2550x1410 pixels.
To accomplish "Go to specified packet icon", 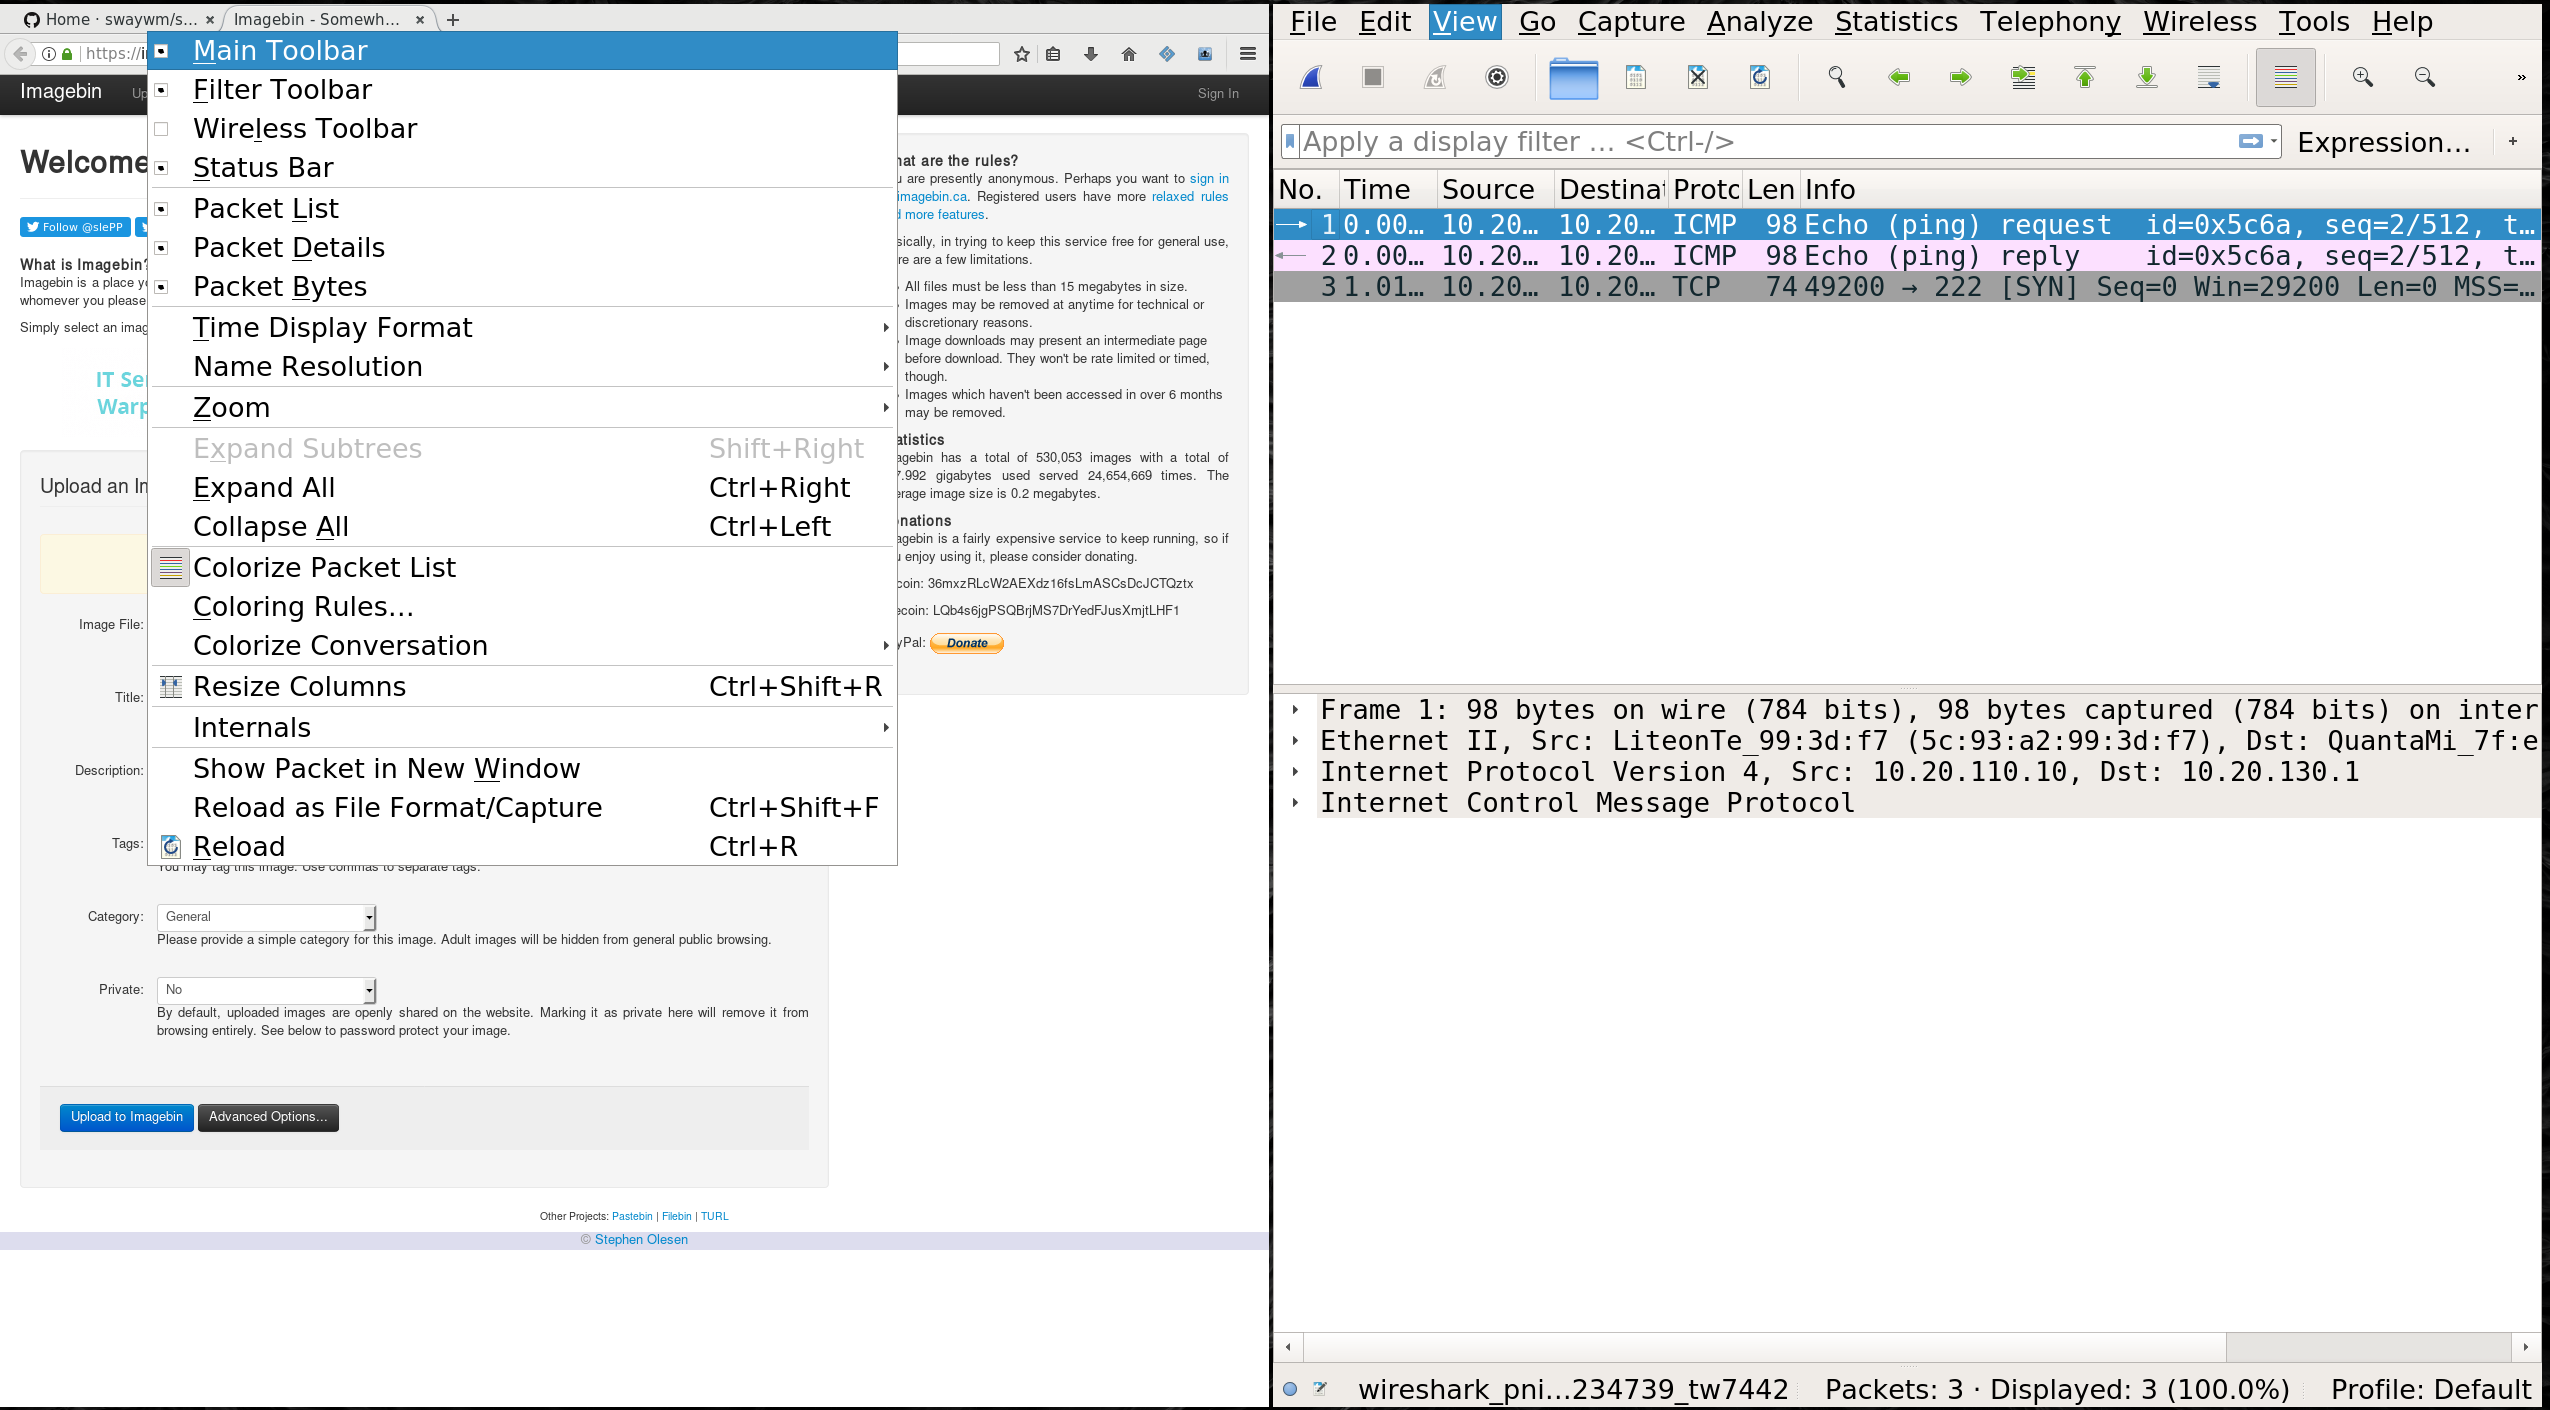I will (x=2023, y=77).
